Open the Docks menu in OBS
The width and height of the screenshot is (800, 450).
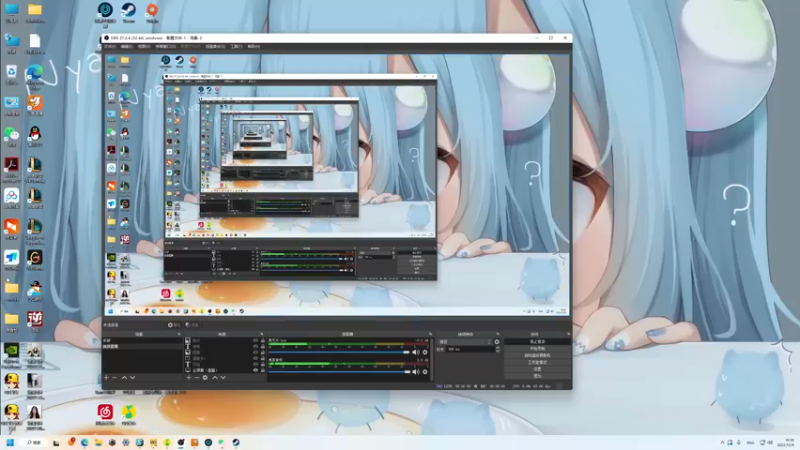click(165, 46)
